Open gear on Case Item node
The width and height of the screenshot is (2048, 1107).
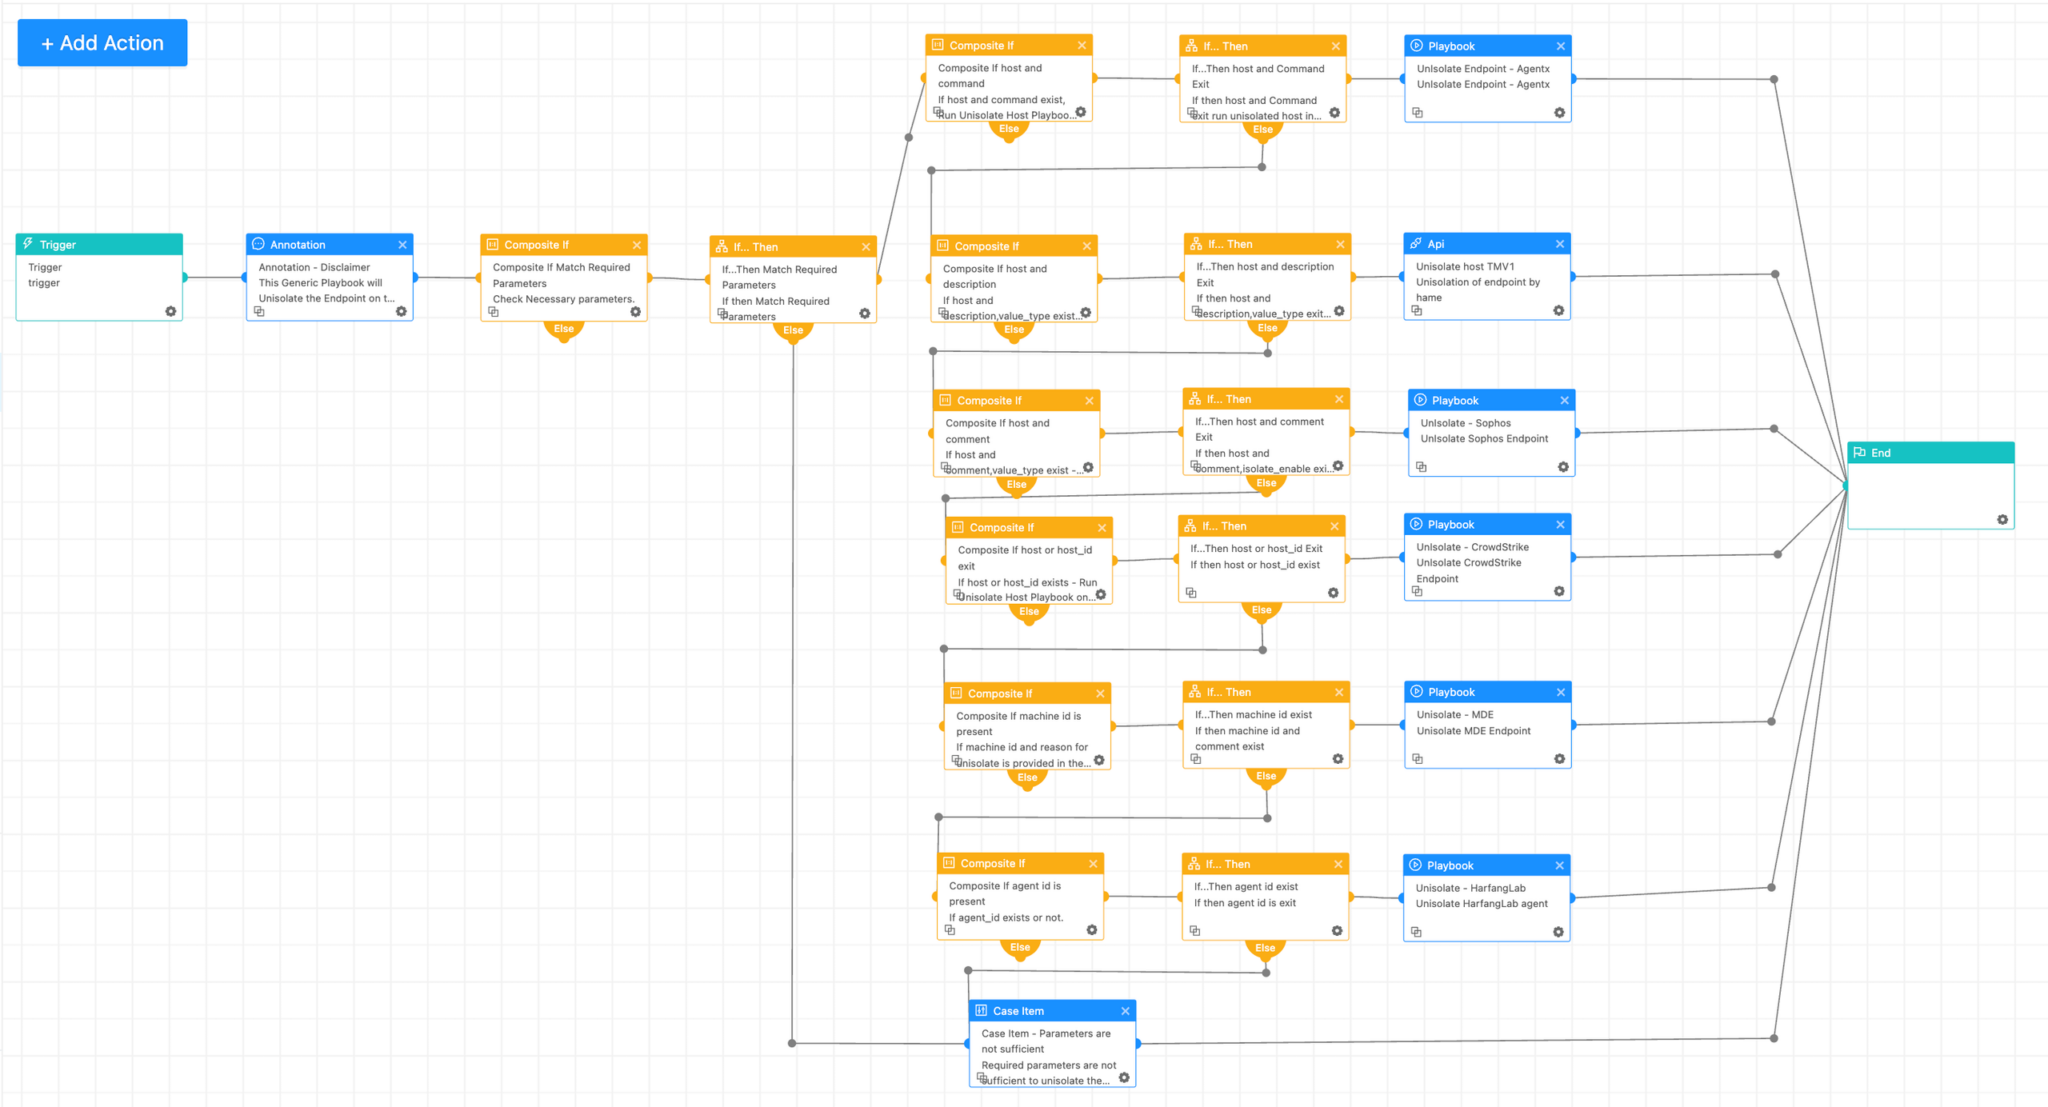(x=1124, y=1077)
